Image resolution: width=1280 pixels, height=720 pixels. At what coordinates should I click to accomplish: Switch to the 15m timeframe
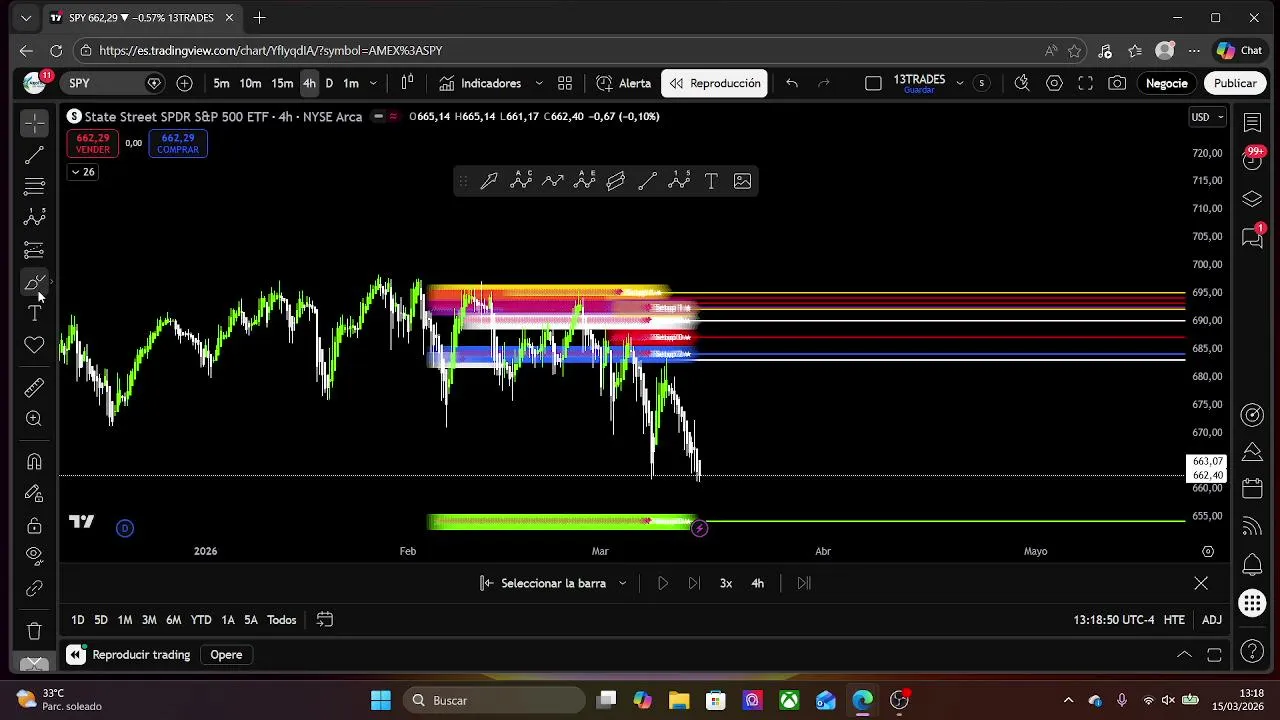coord(282,83)
